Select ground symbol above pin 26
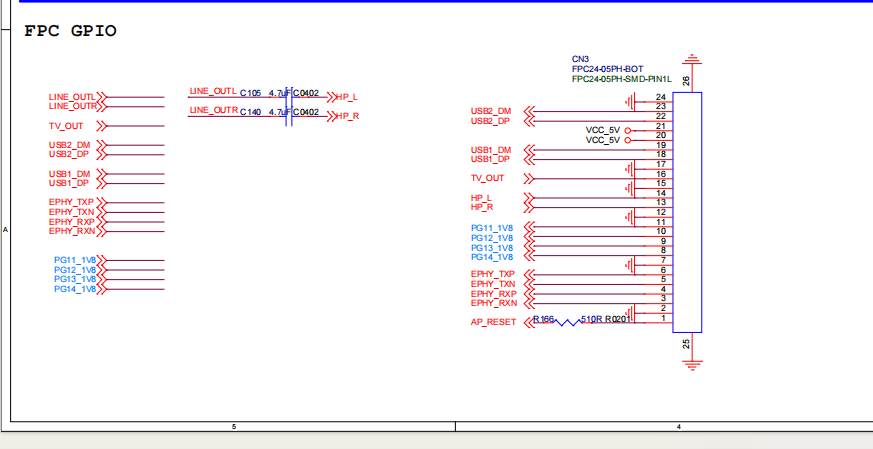This screenshot has height=449, width=873. 687,60
